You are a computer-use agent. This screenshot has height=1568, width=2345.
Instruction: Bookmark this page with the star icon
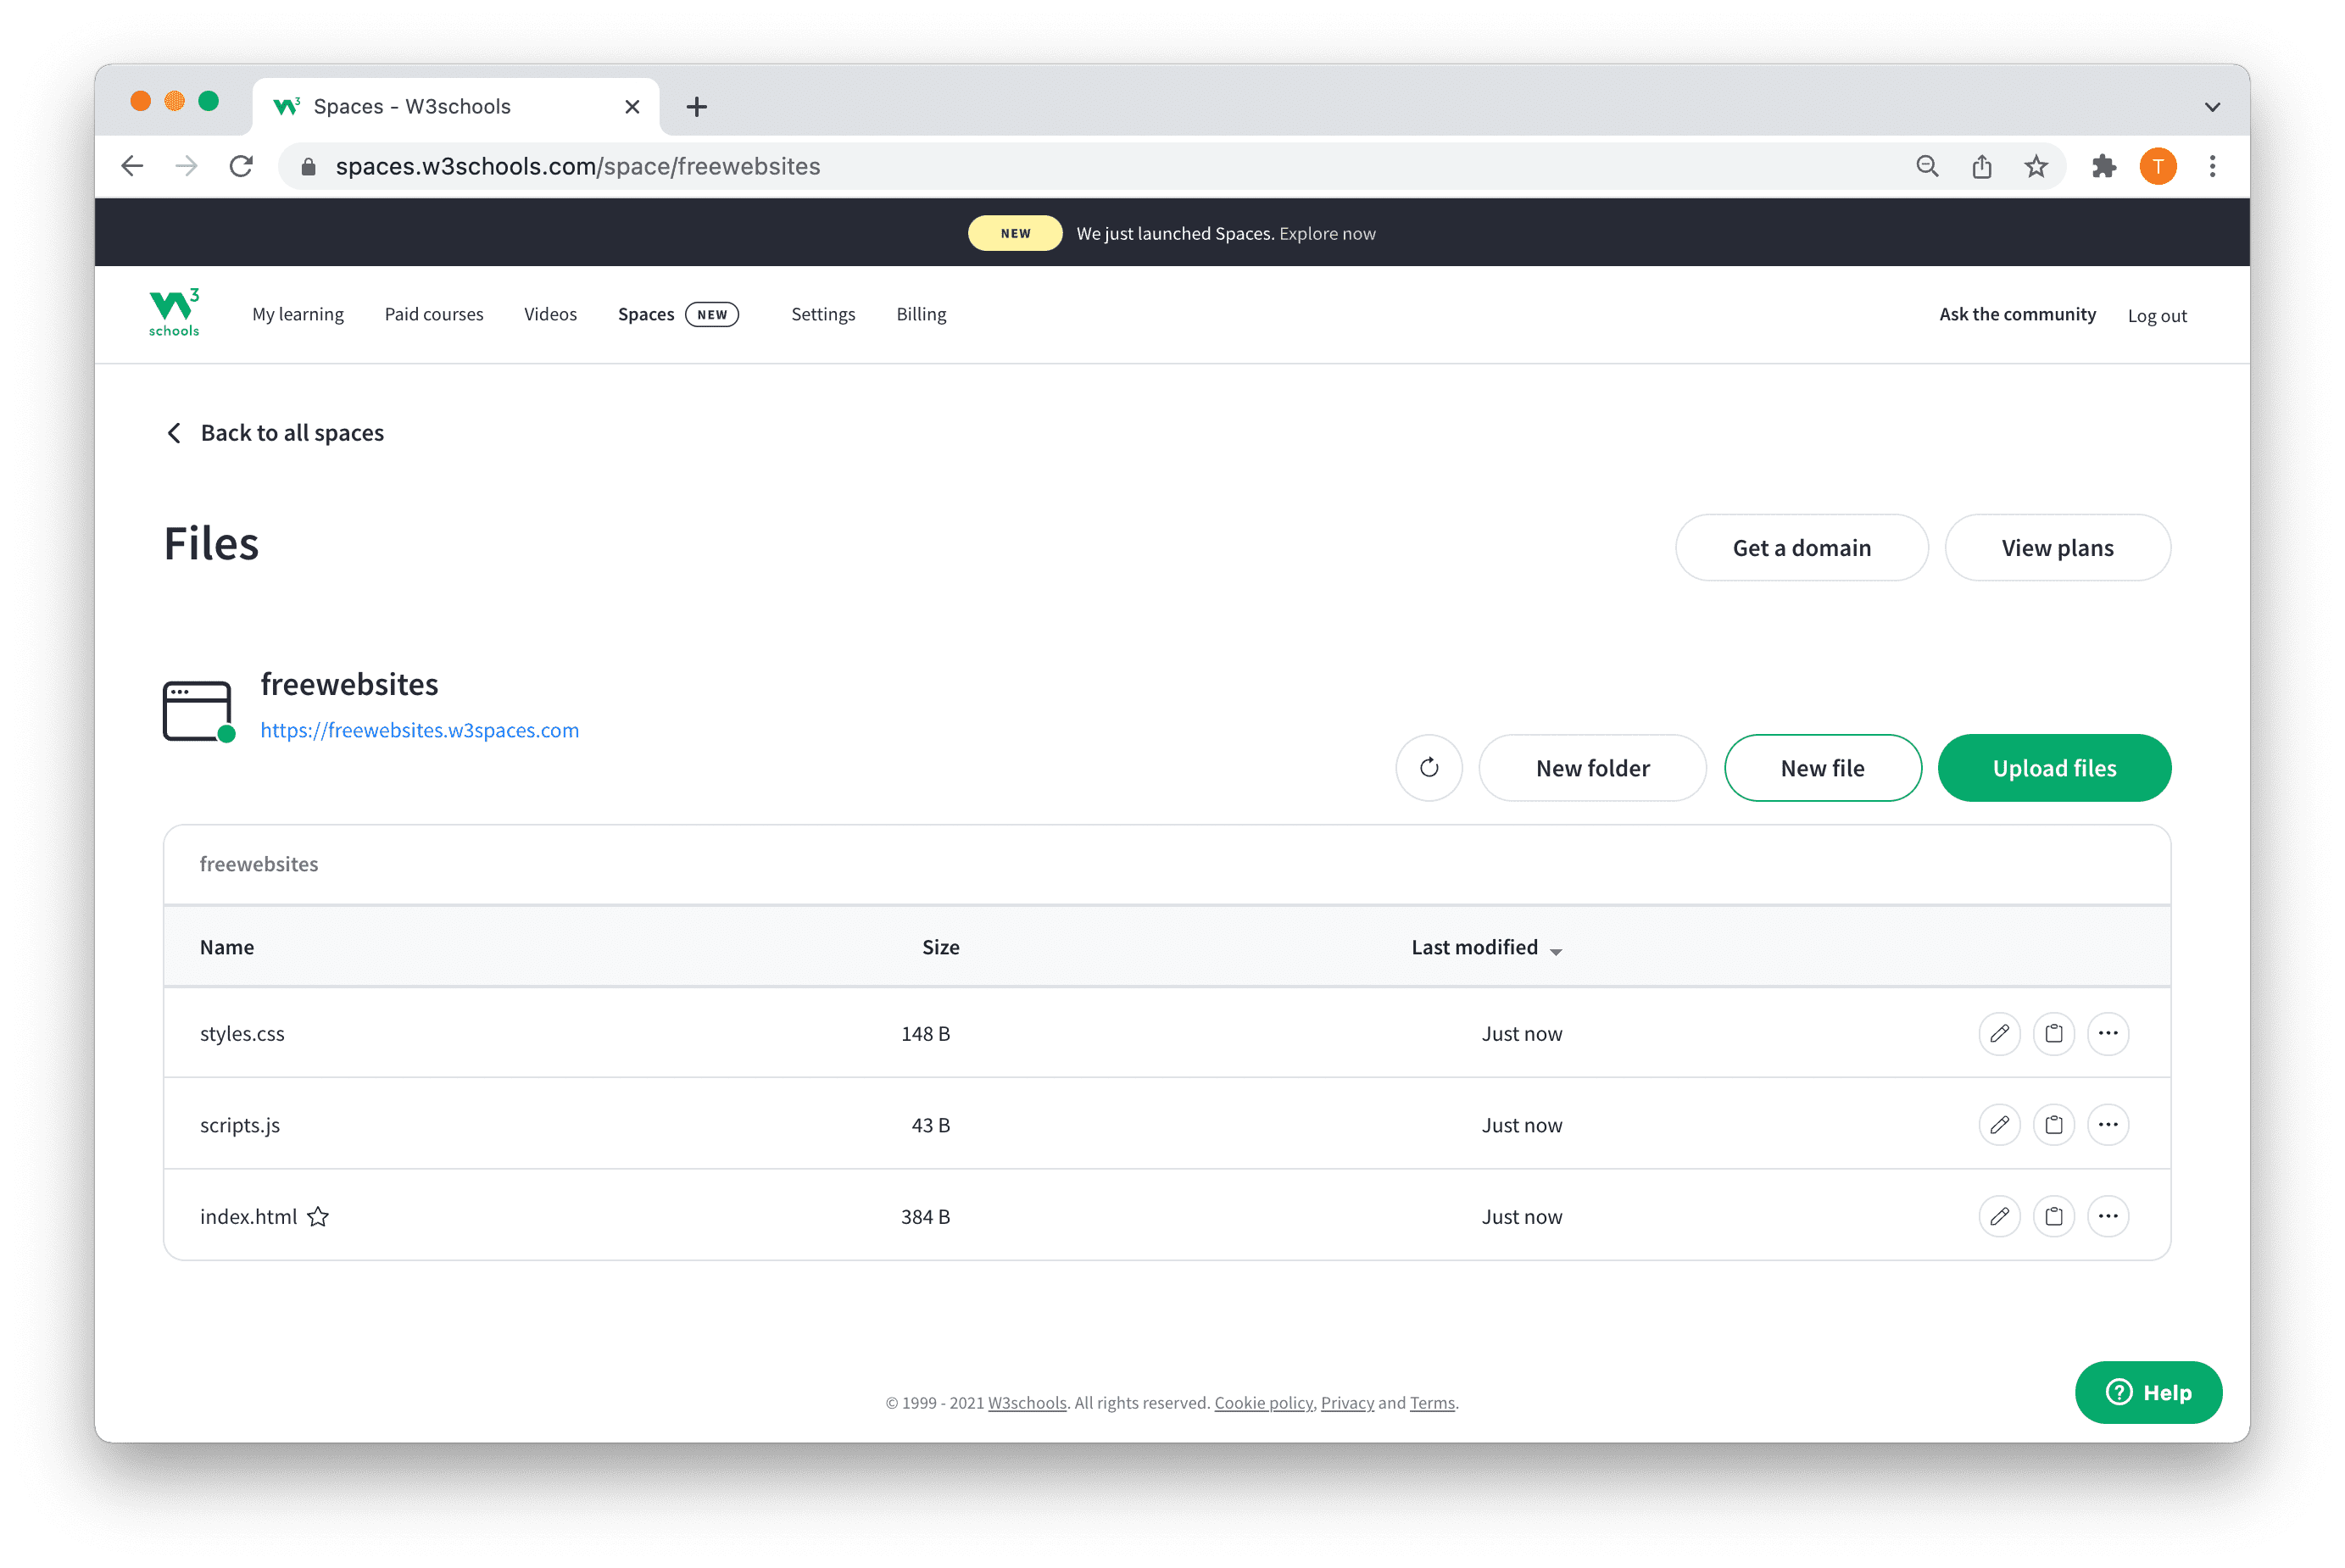pyautogui.click(x=2035, y=166)
